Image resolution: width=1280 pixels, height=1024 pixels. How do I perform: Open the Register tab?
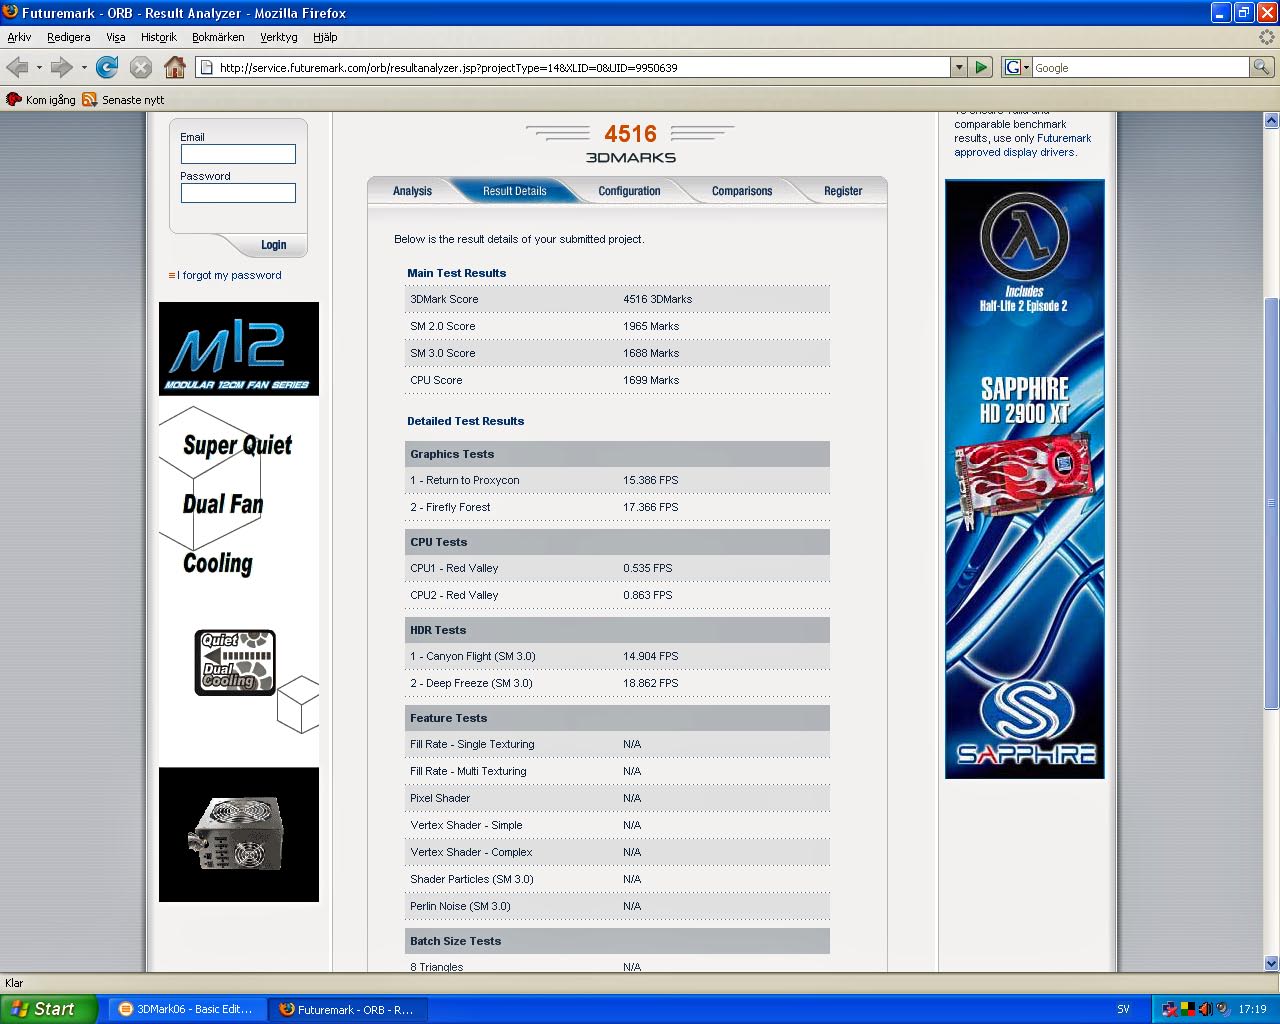click(843, 191)
